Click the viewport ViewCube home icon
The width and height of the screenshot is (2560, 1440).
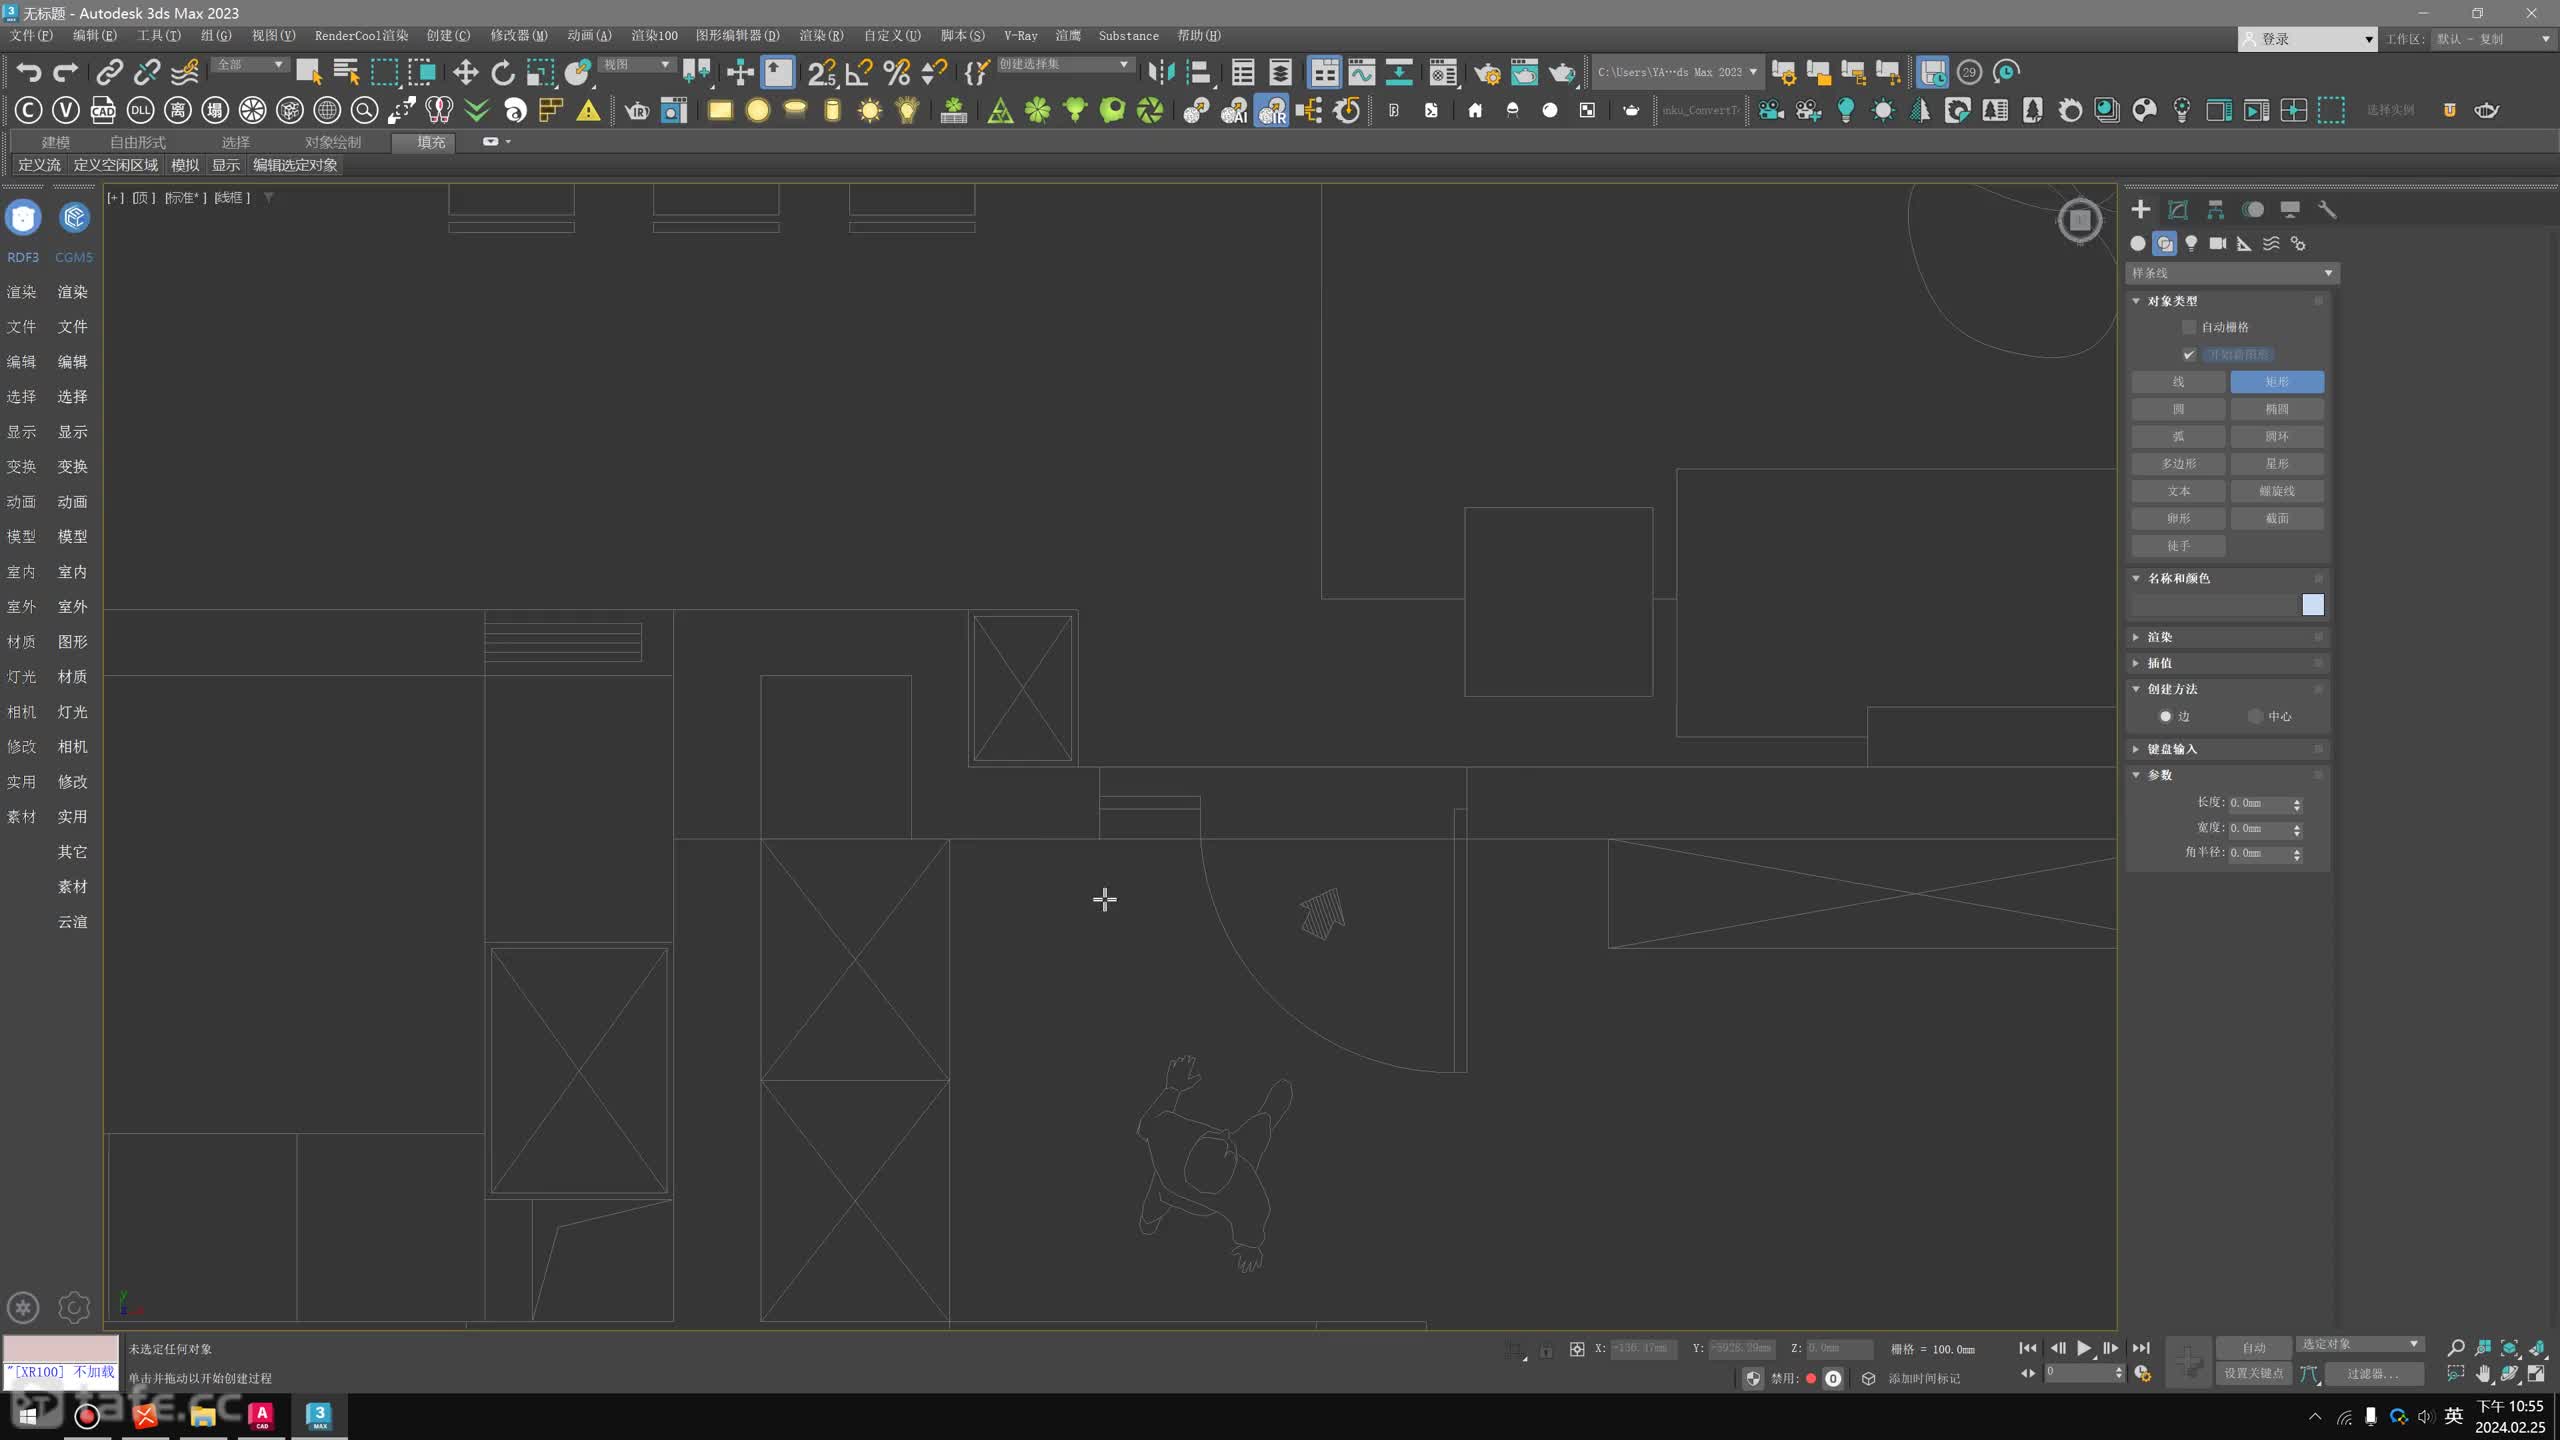[2080, 219]
